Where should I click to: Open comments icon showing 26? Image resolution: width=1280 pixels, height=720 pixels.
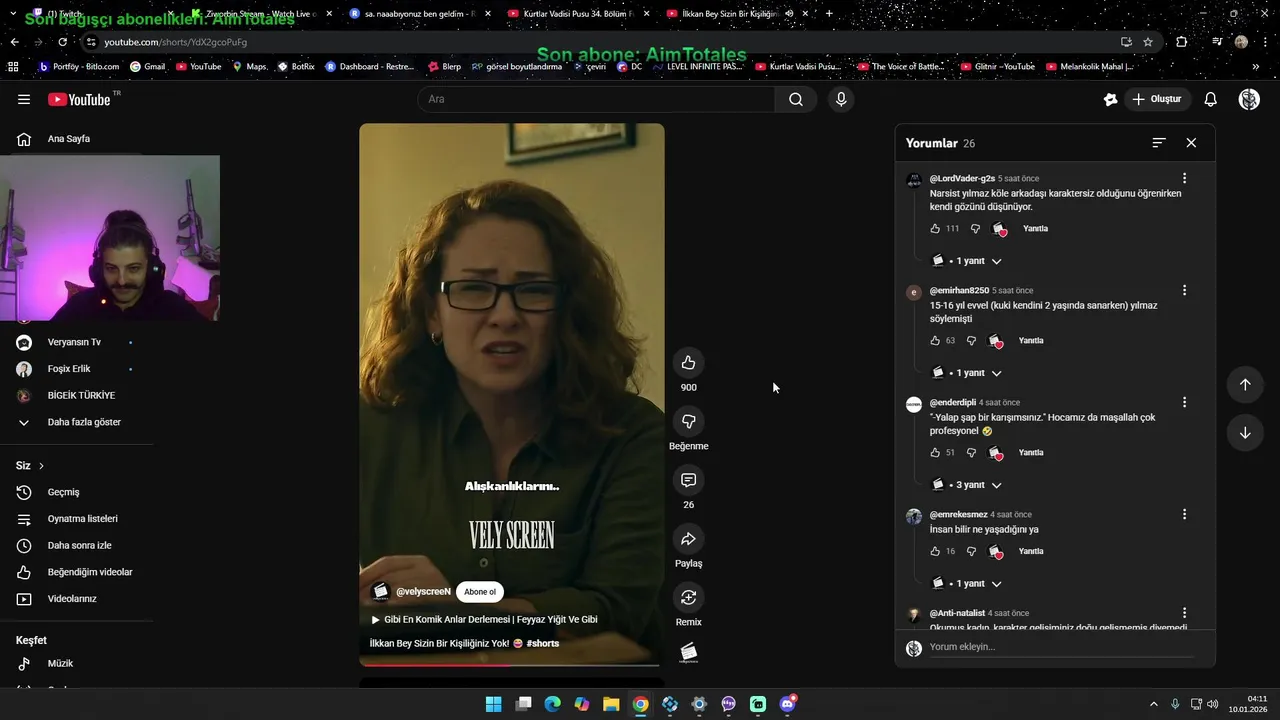coord(688,480)
